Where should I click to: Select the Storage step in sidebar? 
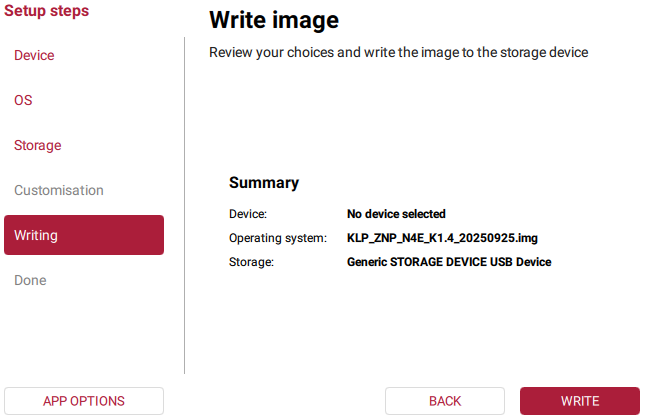37,145
